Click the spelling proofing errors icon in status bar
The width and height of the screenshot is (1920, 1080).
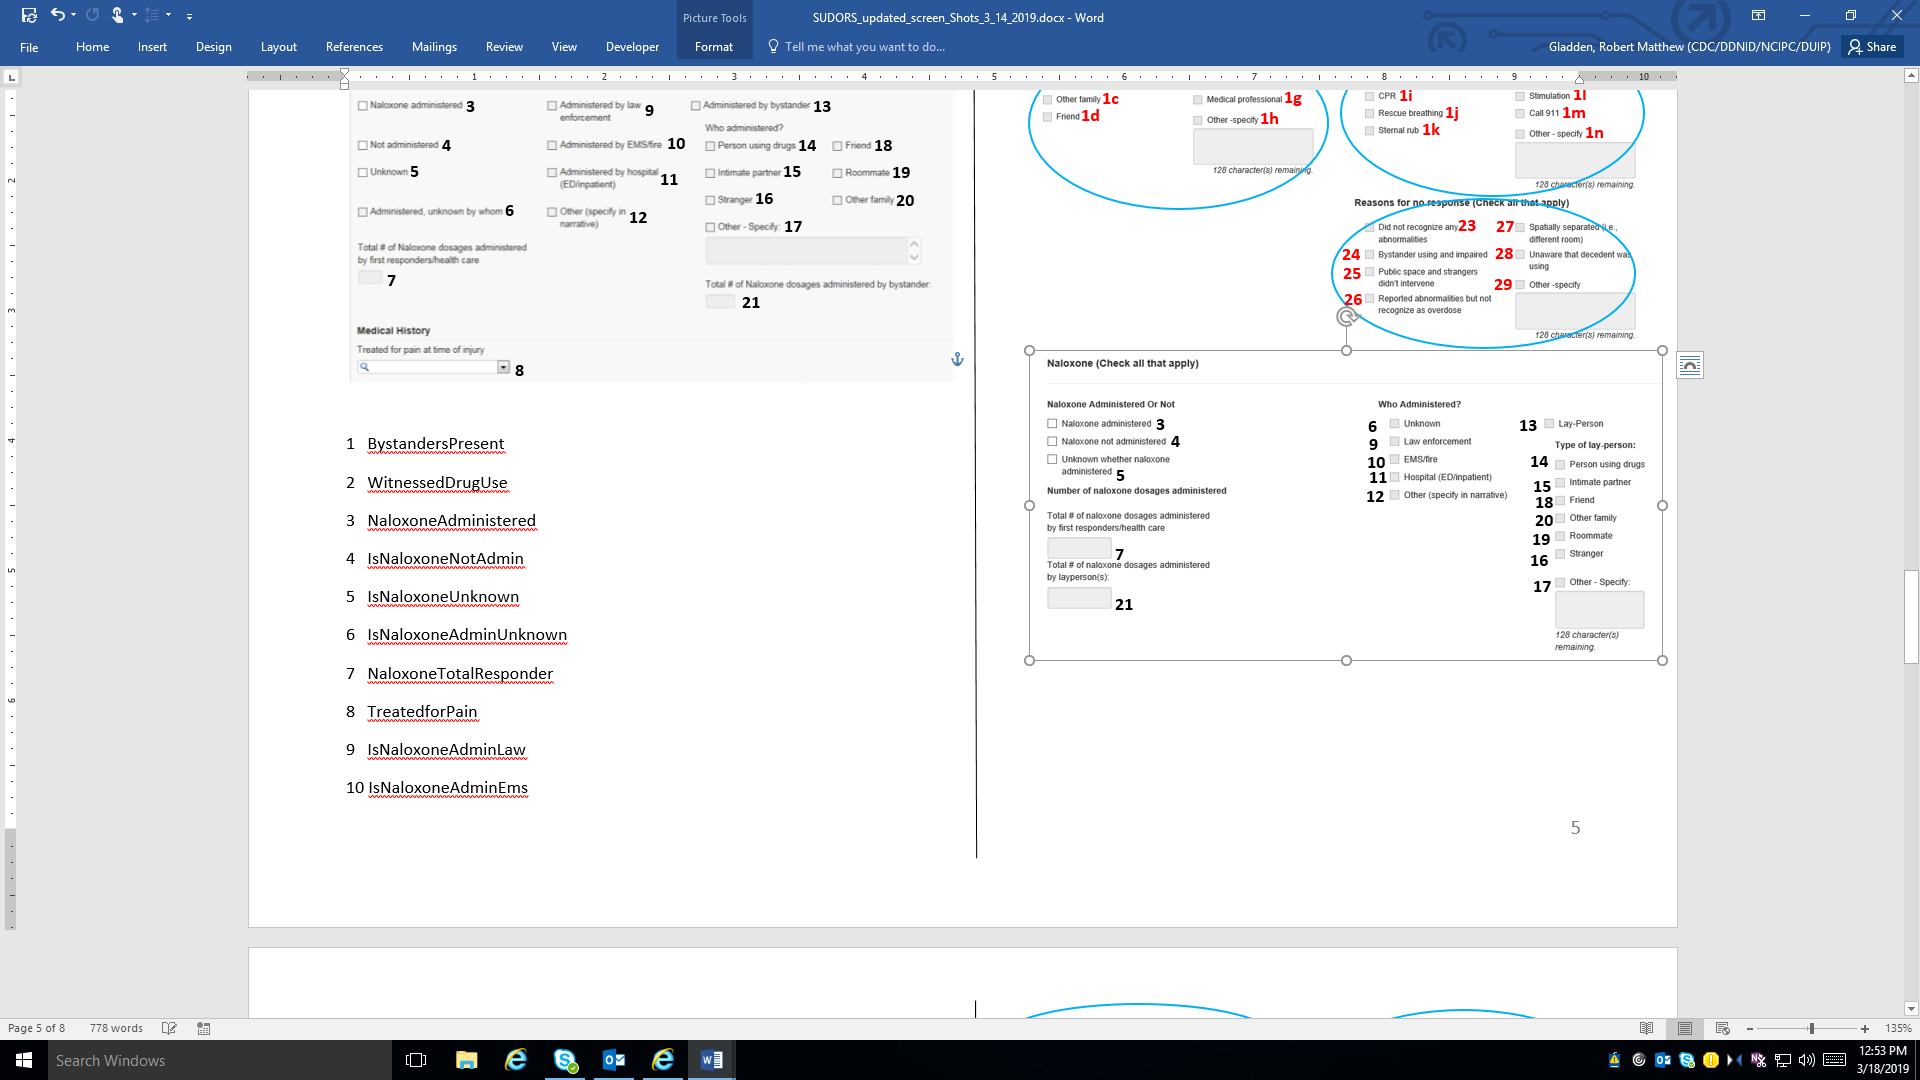(169, 1028)
